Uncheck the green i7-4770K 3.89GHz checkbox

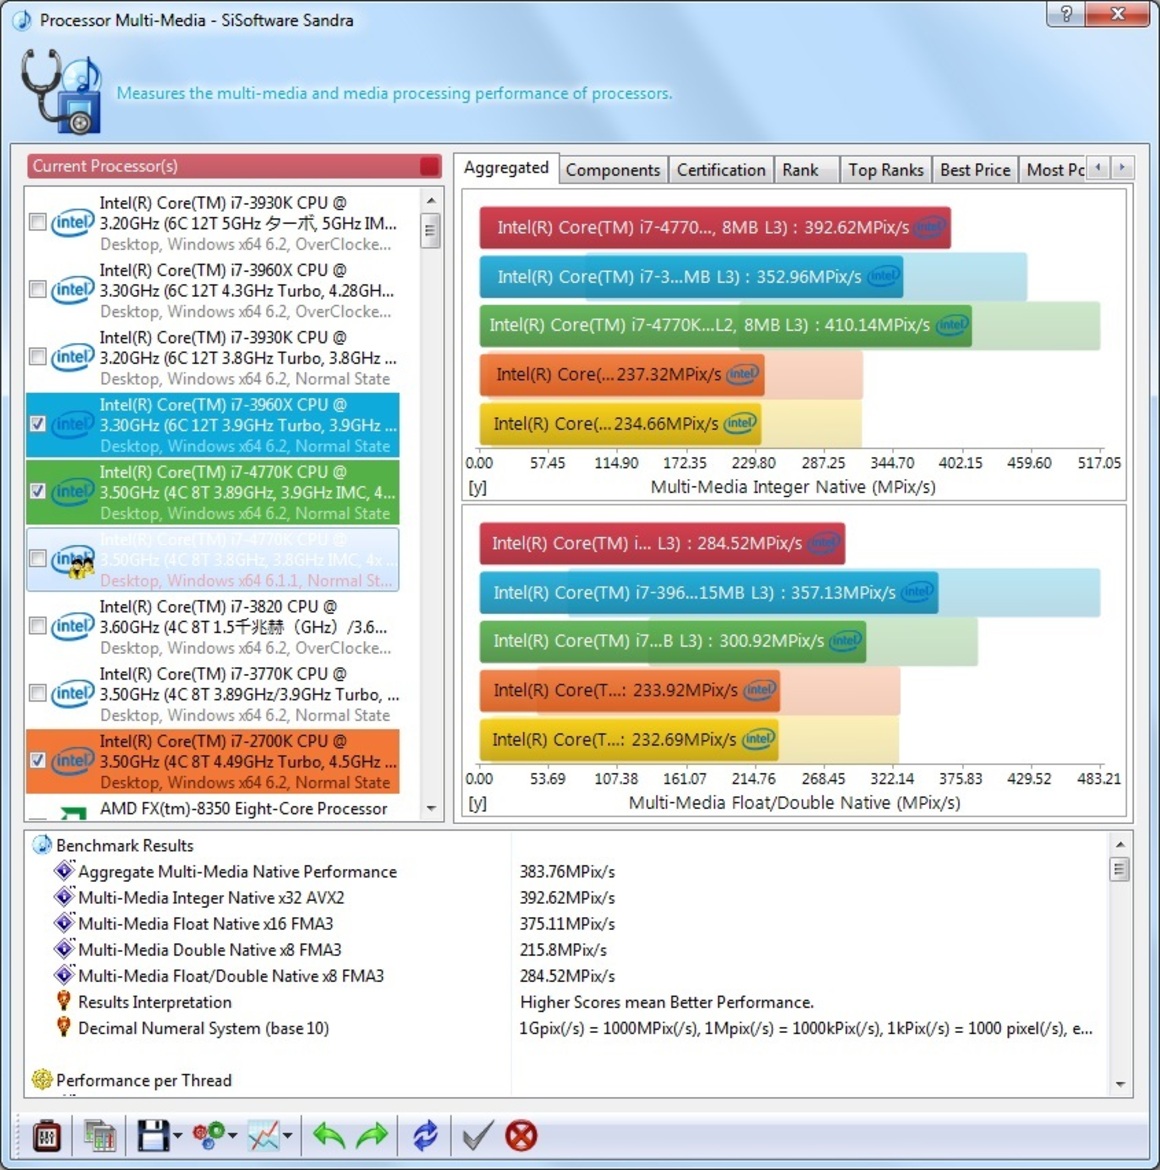pyautogui.click(x=37, y=491)
